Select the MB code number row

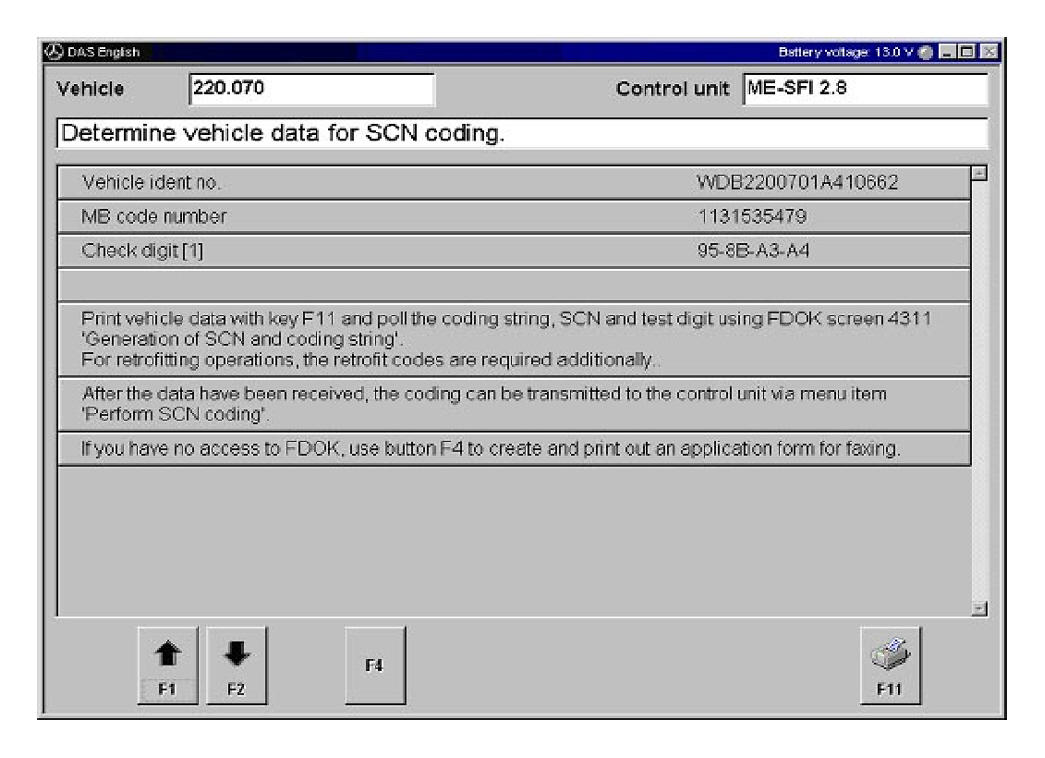click(x=513, y=217)
